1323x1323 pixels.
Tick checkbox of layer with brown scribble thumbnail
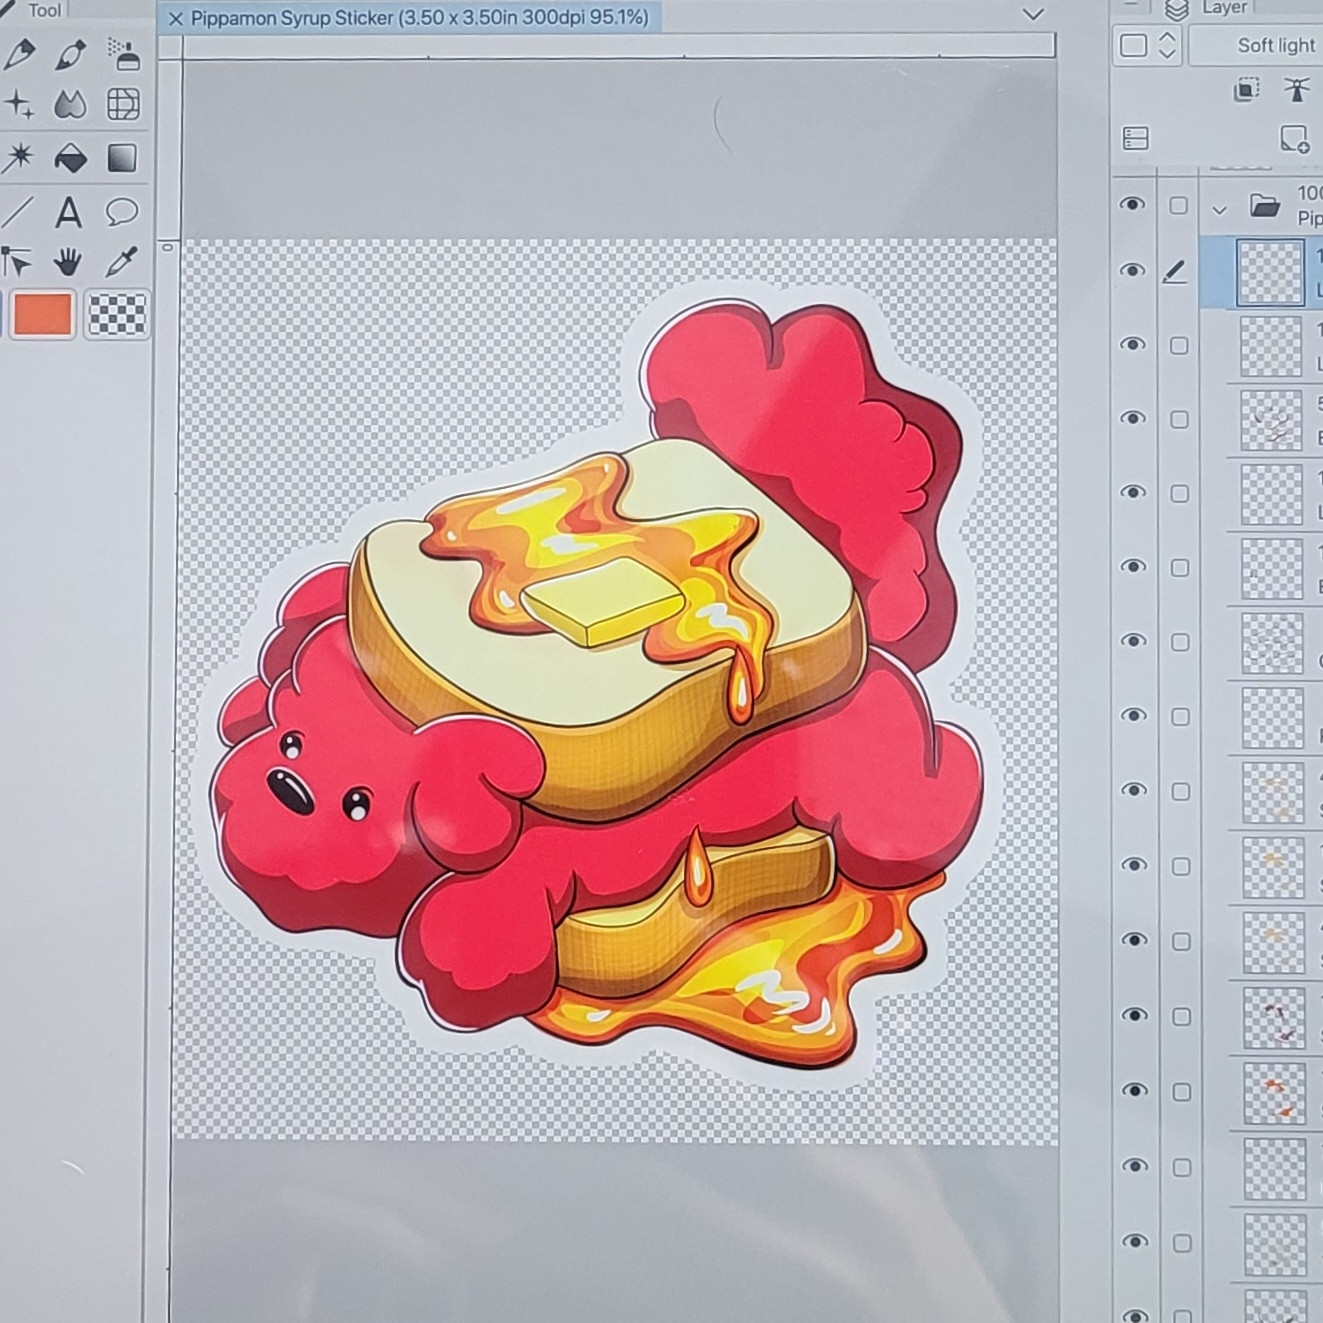click(x=1179, y=419)
